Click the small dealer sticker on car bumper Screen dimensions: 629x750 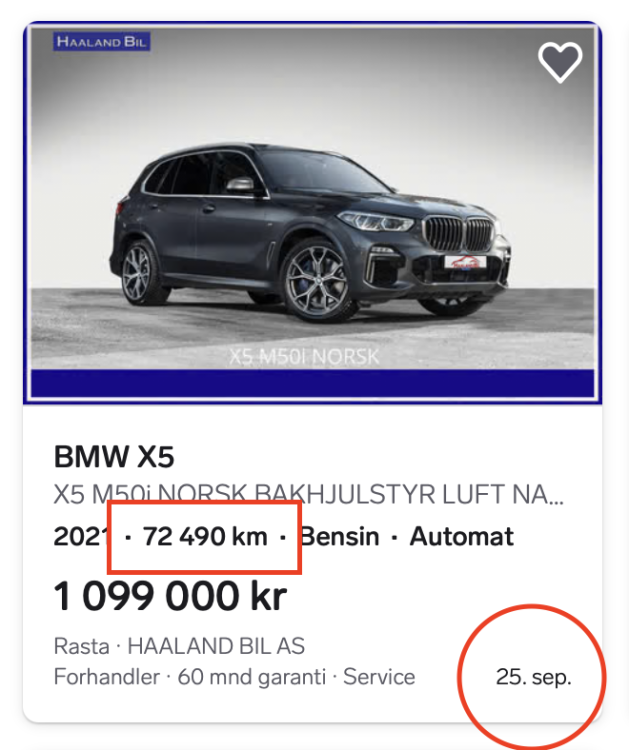[x=467, y=262]
